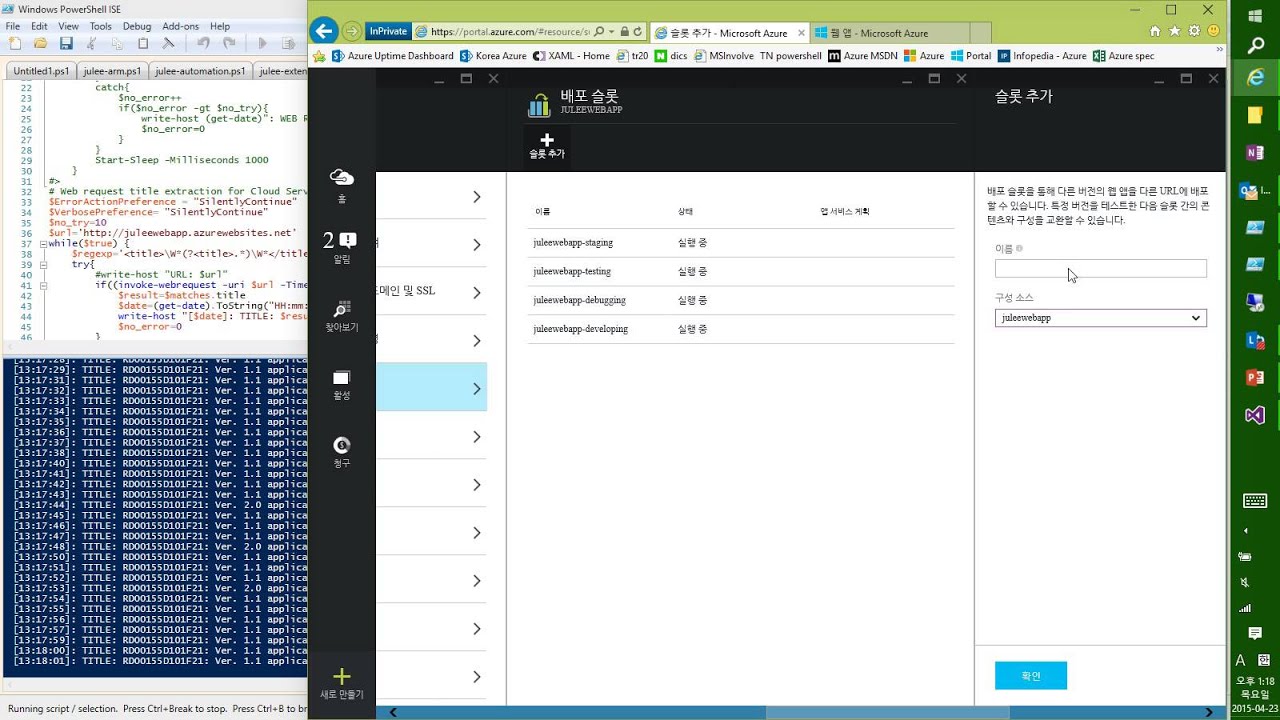Open the Azure spec bookmark
Screen dimensions: 1280x720
tap(1124, 56)
